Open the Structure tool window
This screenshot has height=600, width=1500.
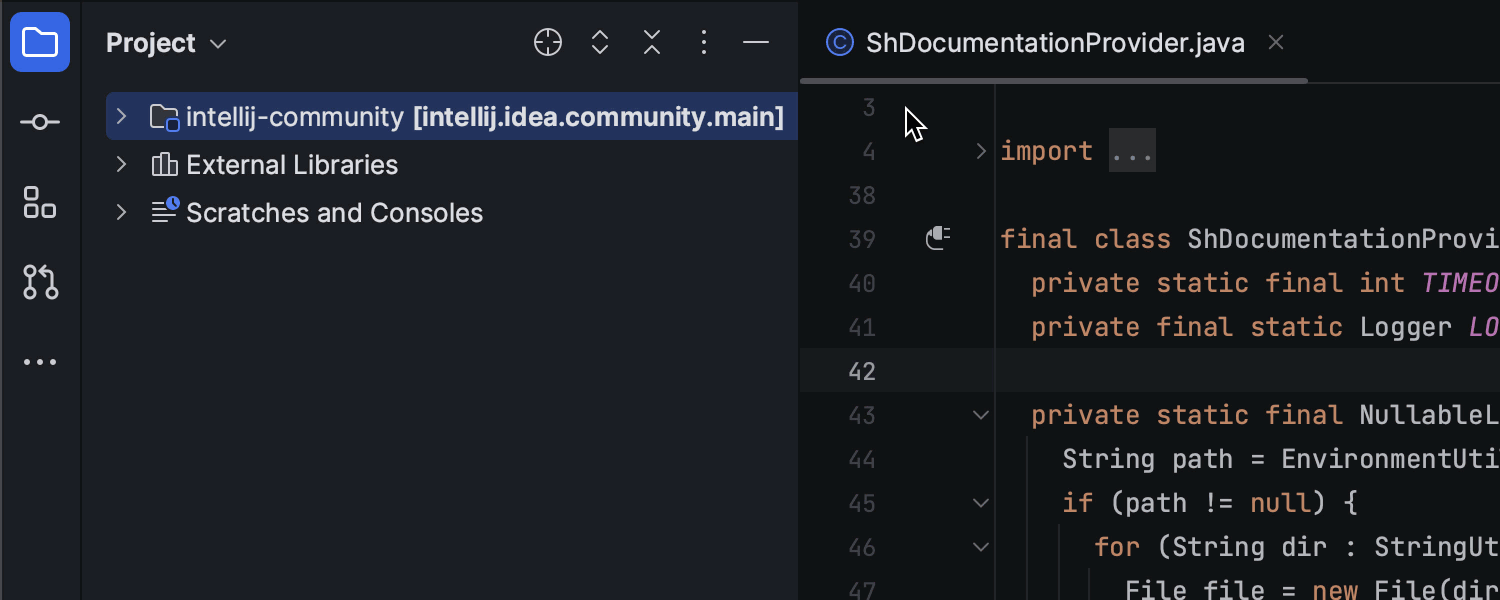(40, 202)
